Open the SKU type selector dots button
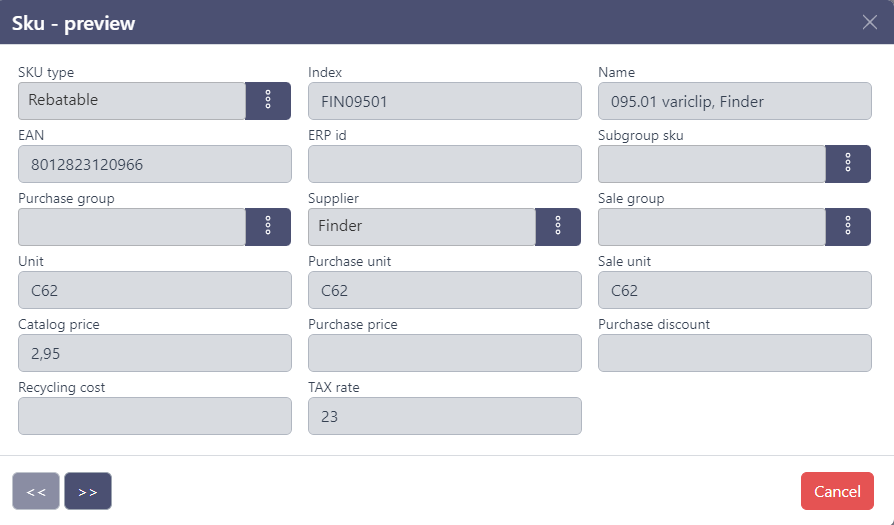This screenshot has width=894, height=525. [x=268, y=101]
